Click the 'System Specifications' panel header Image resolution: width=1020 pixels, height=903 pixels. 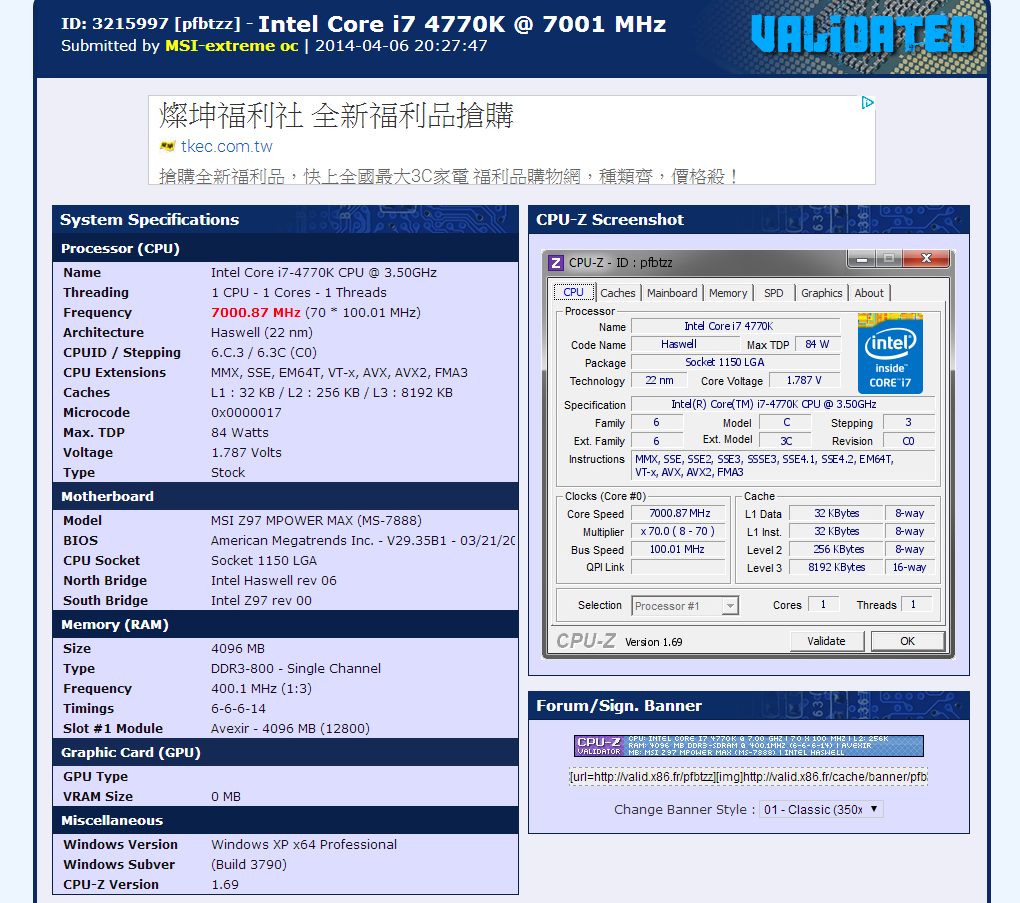(x=286, y=219)
